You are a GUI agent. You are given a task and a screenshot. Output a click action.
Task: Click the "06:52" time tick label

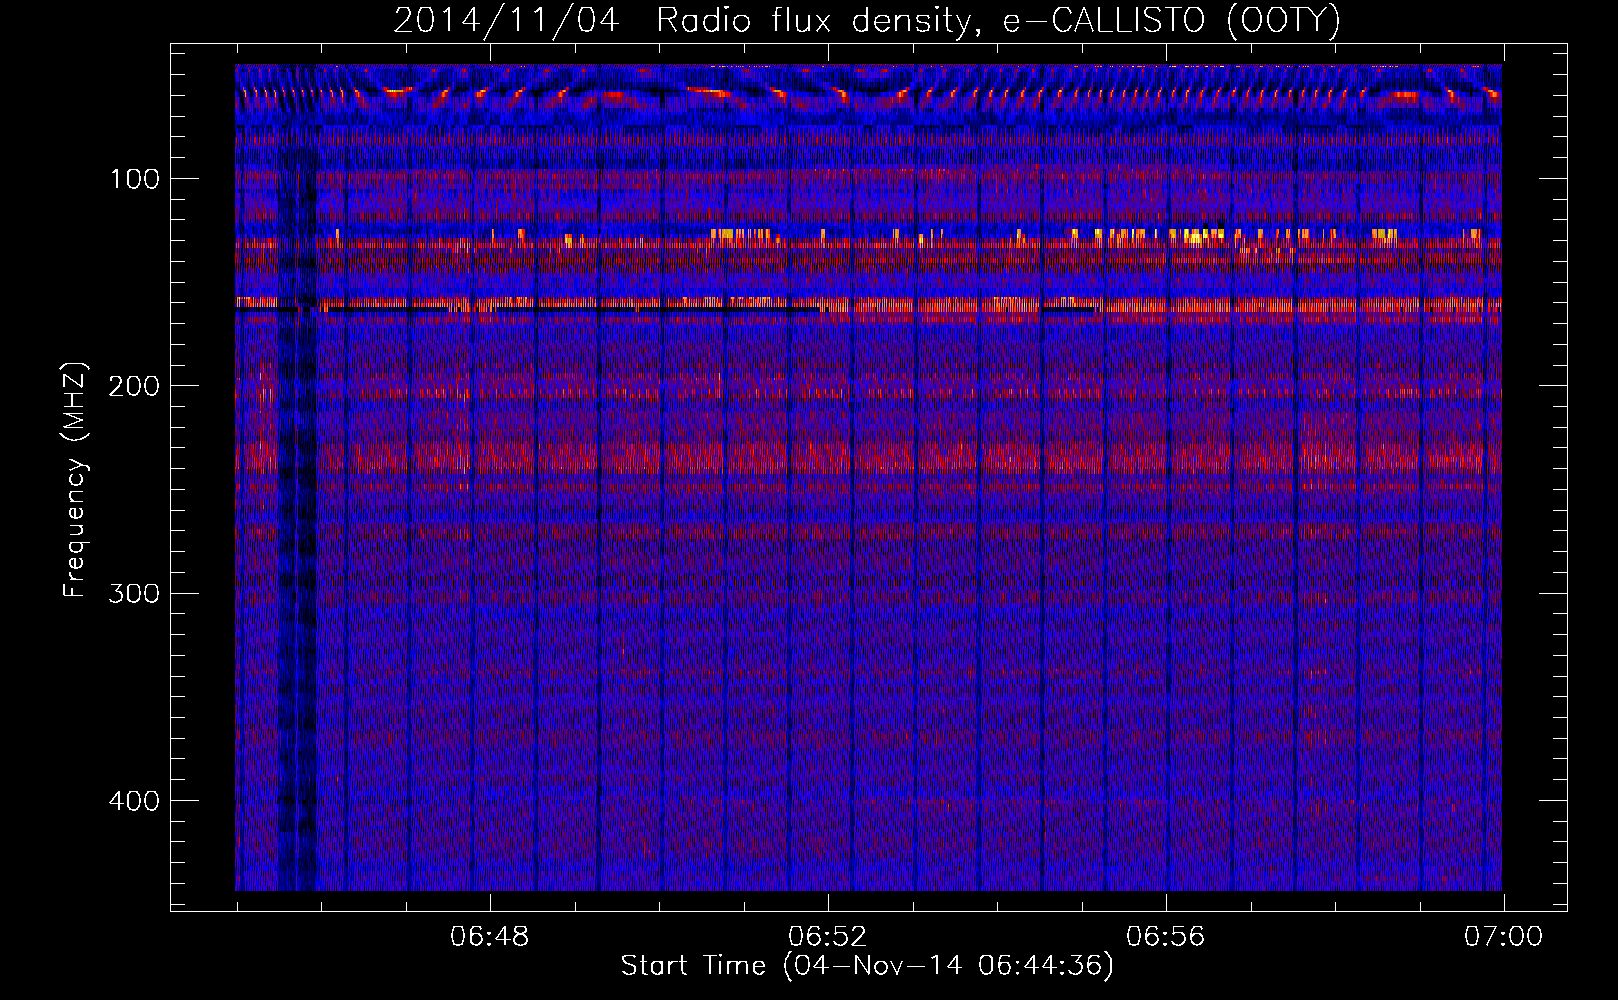pyautogui.click(x=828, y=937)
